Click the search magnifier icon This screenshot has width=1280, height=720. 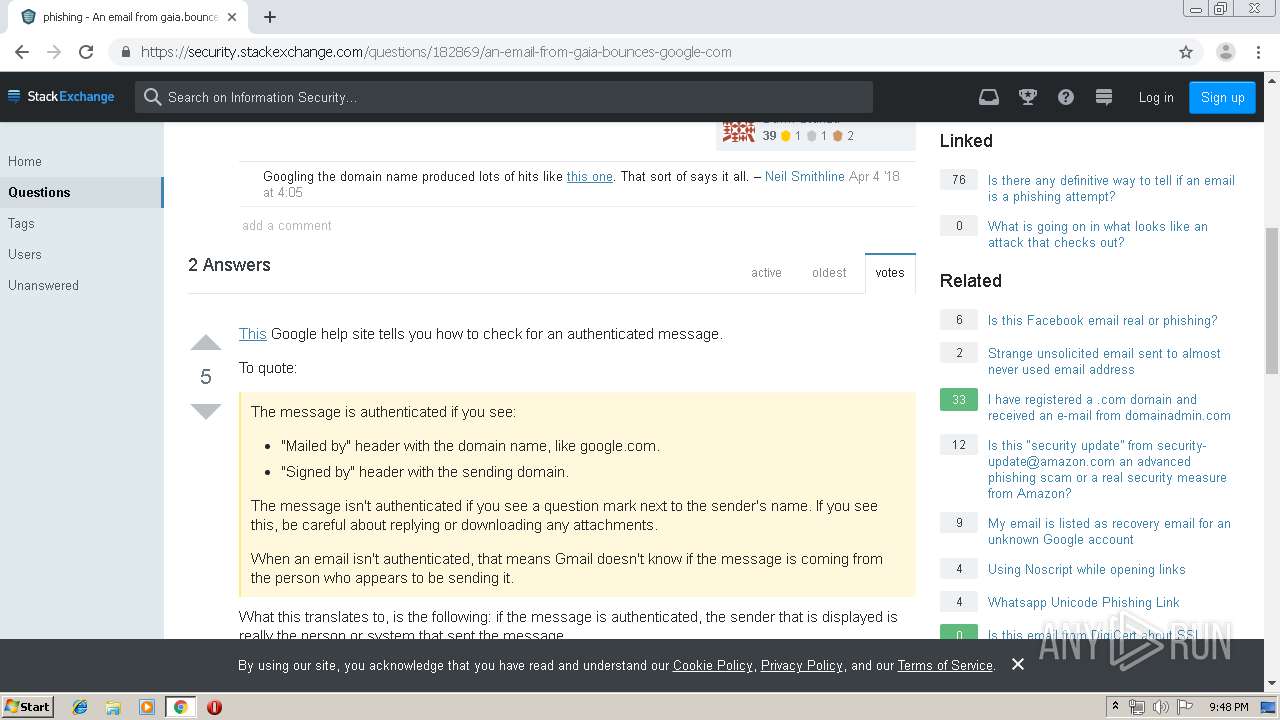(152, 97)
